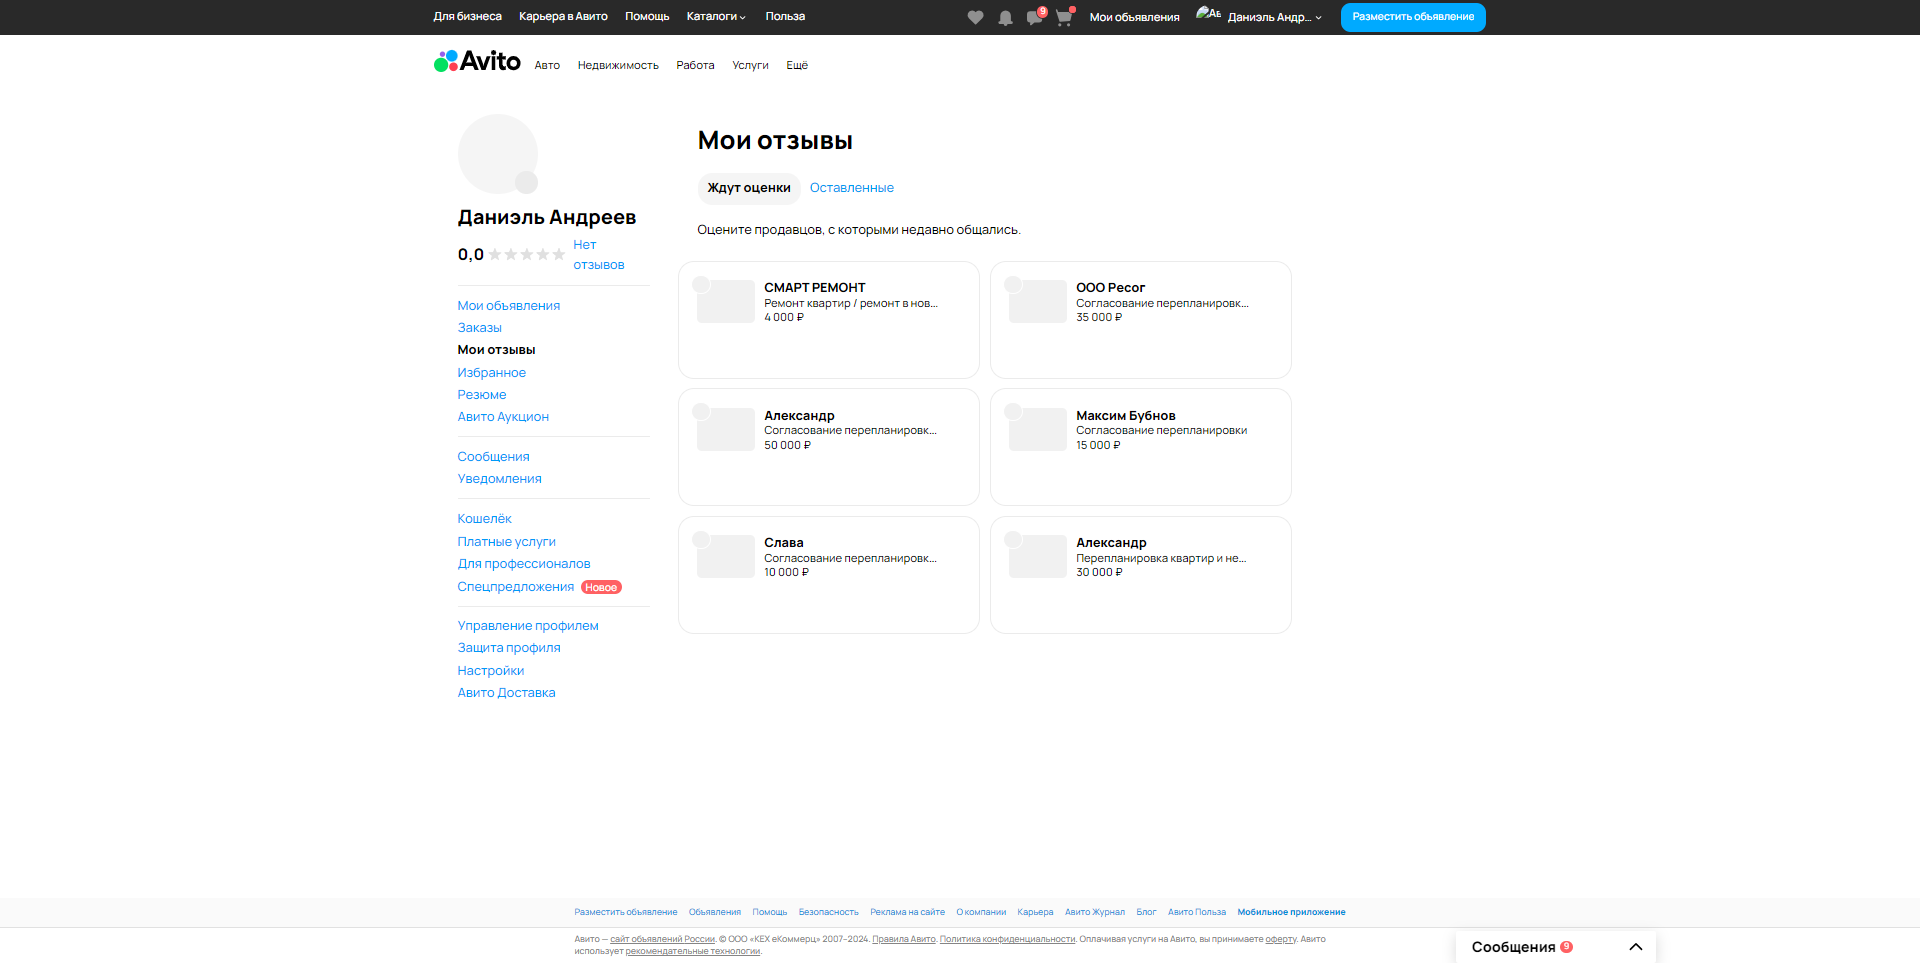
Task: Open Настройки in sidebar
Action: 490,671
